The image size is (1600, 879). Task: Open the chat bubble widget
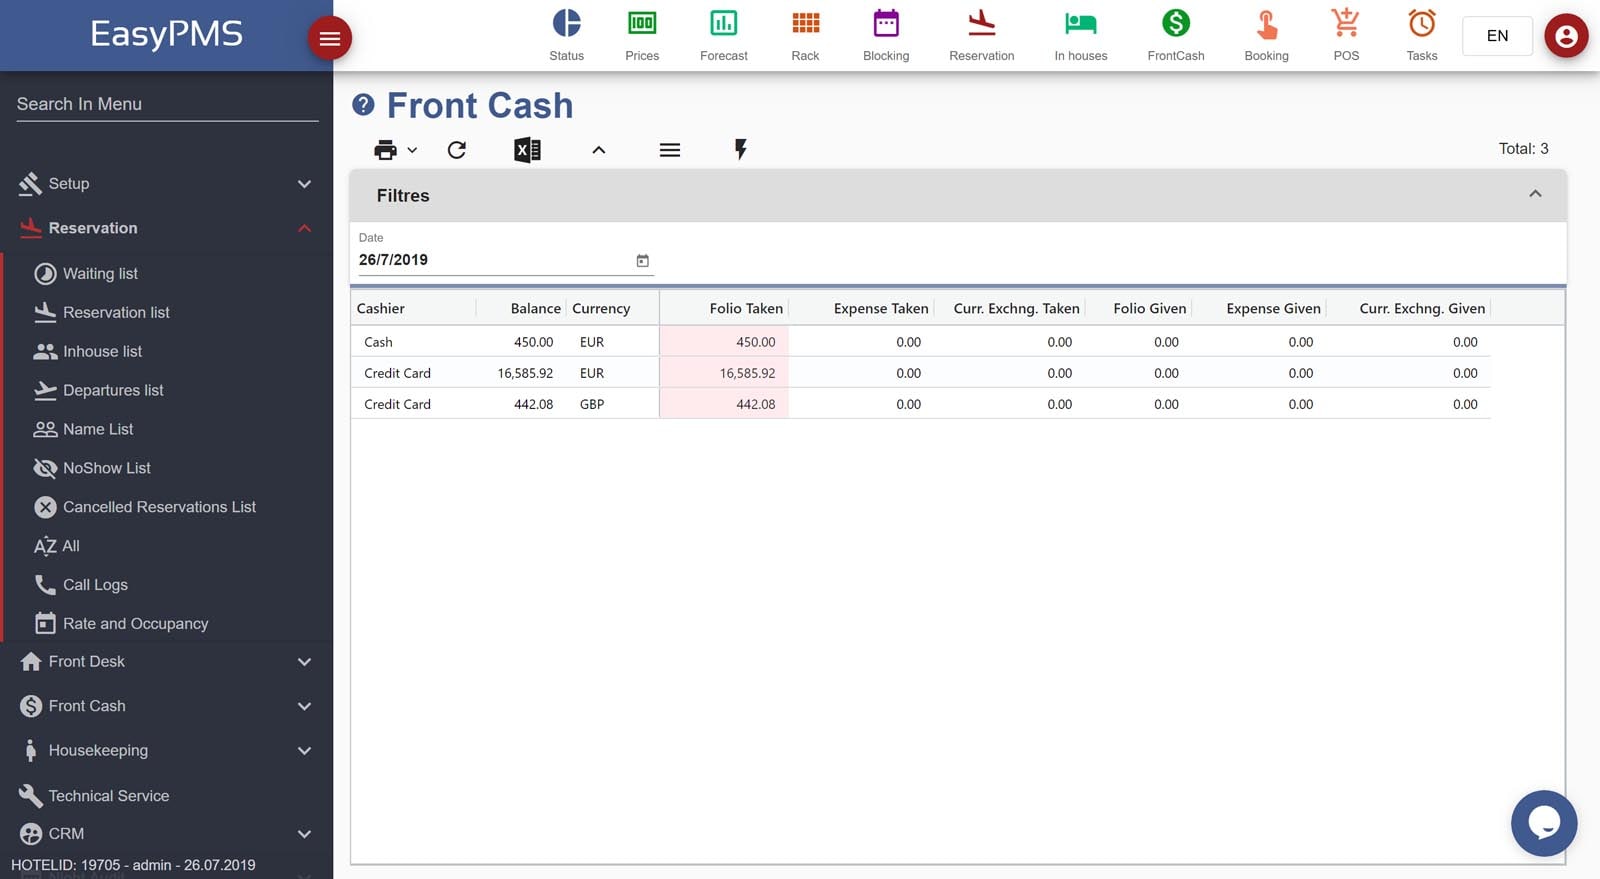click(1544, 823)
